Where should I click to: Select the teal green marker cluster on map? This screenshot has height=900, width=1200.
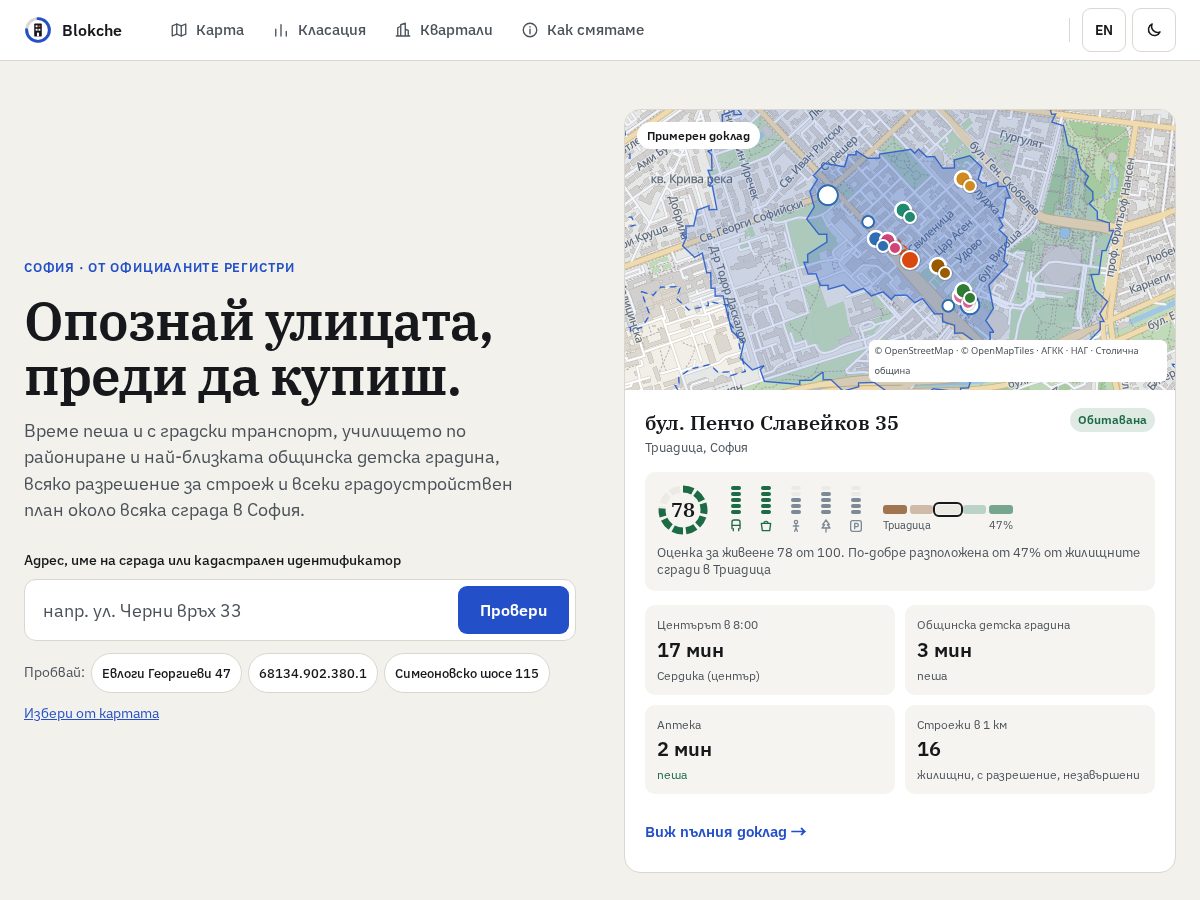click(906, 213)
